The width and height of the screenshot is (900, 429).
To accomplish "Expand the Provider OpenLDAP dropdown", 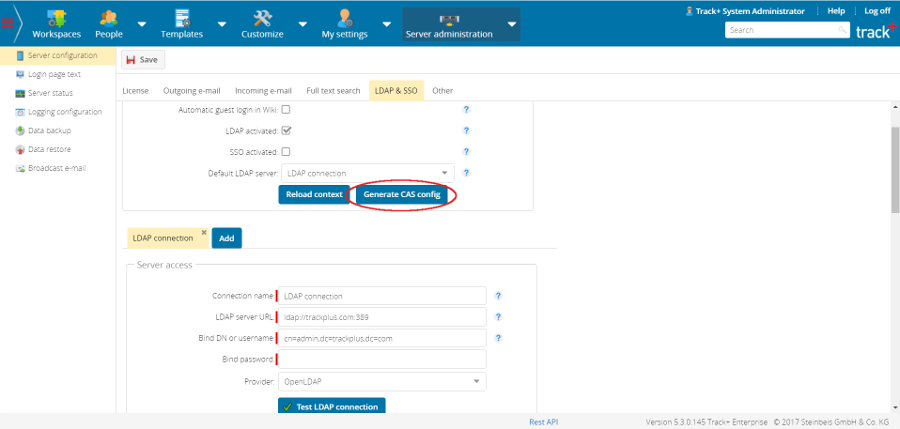I will coord(476,381).
